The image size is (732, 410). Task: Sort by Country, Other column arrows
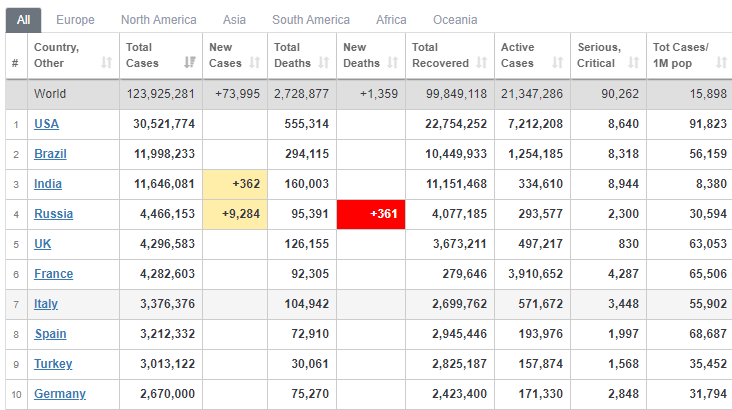click(x=106, y=63)
